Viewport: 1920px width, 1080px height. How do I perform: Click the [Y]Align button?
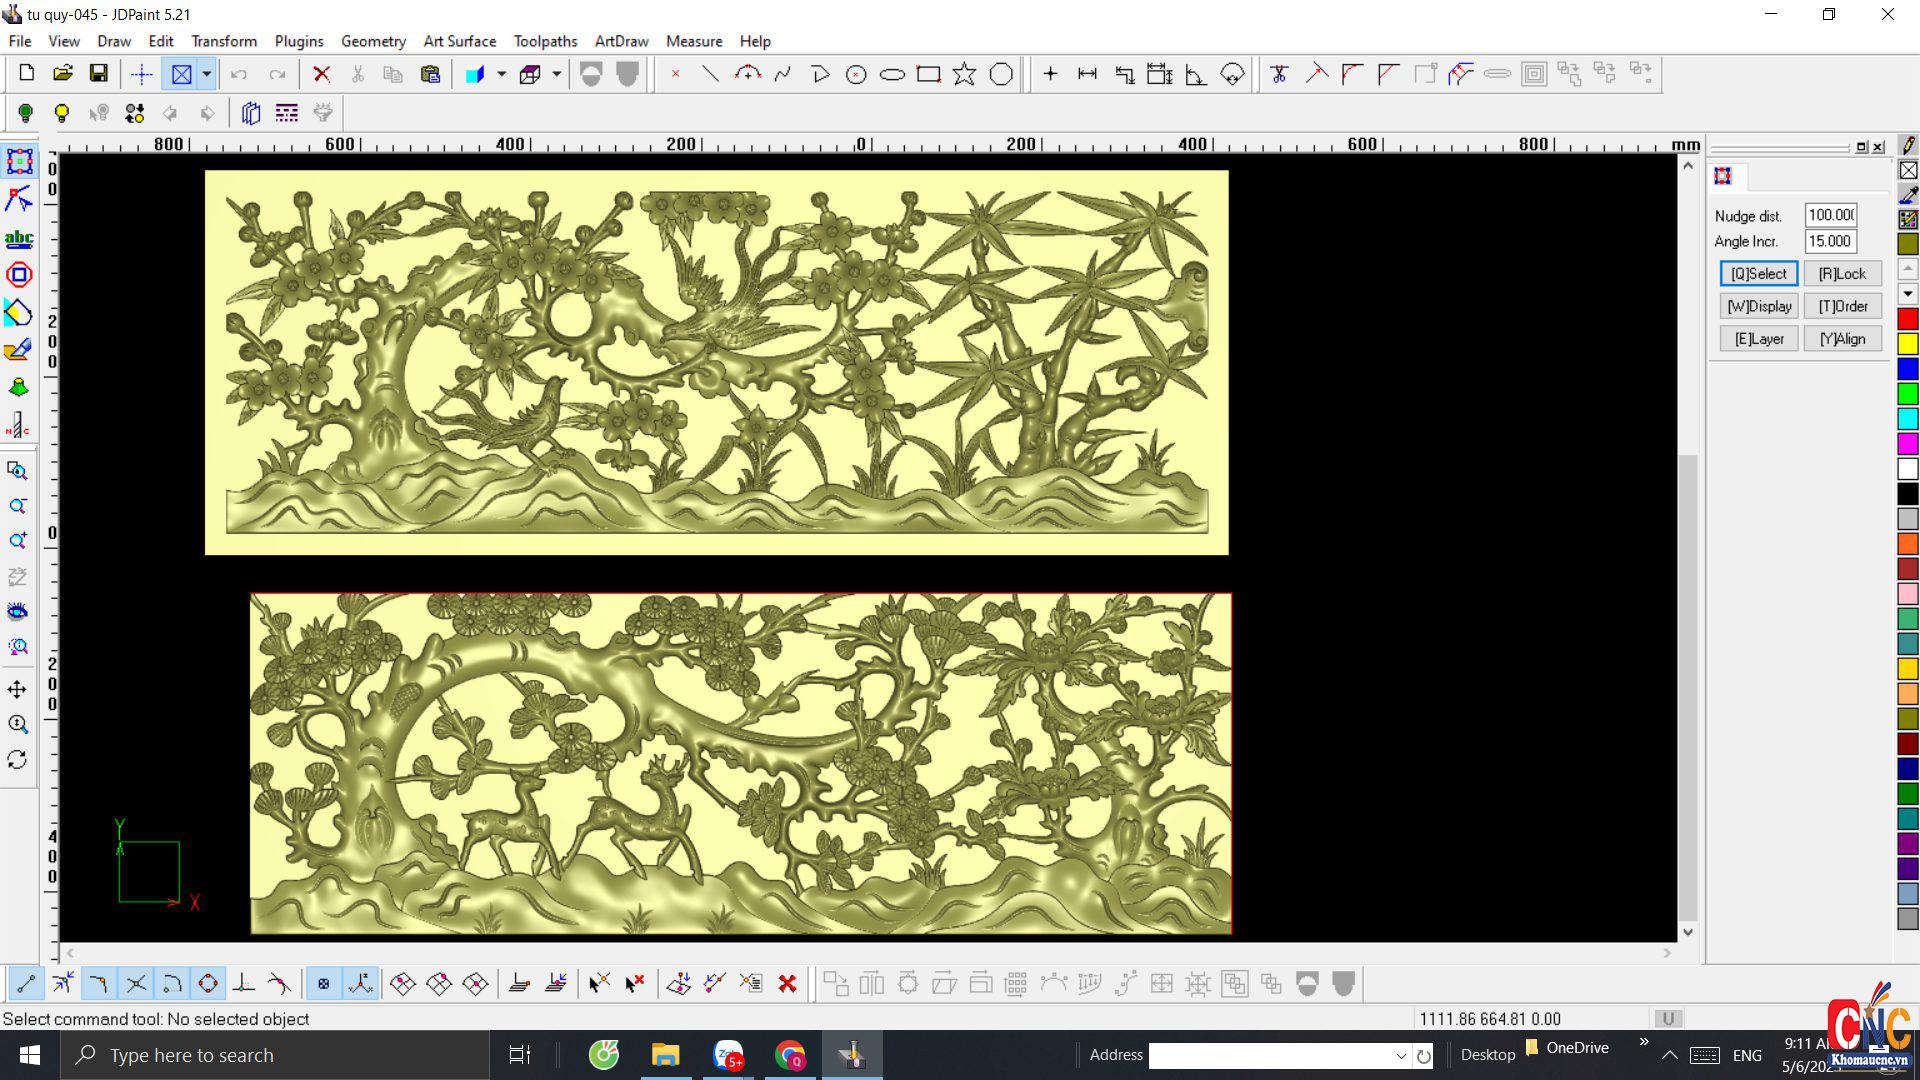click(x=1842, y=339)
